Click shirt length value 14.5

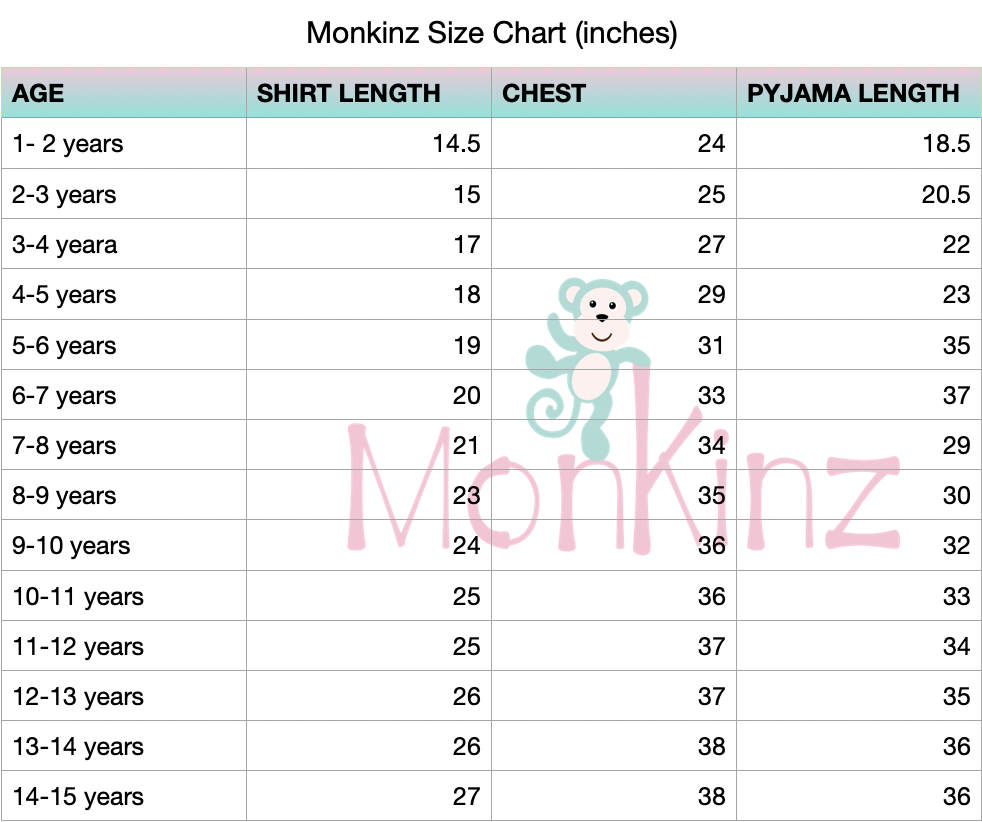pos(457,143)
